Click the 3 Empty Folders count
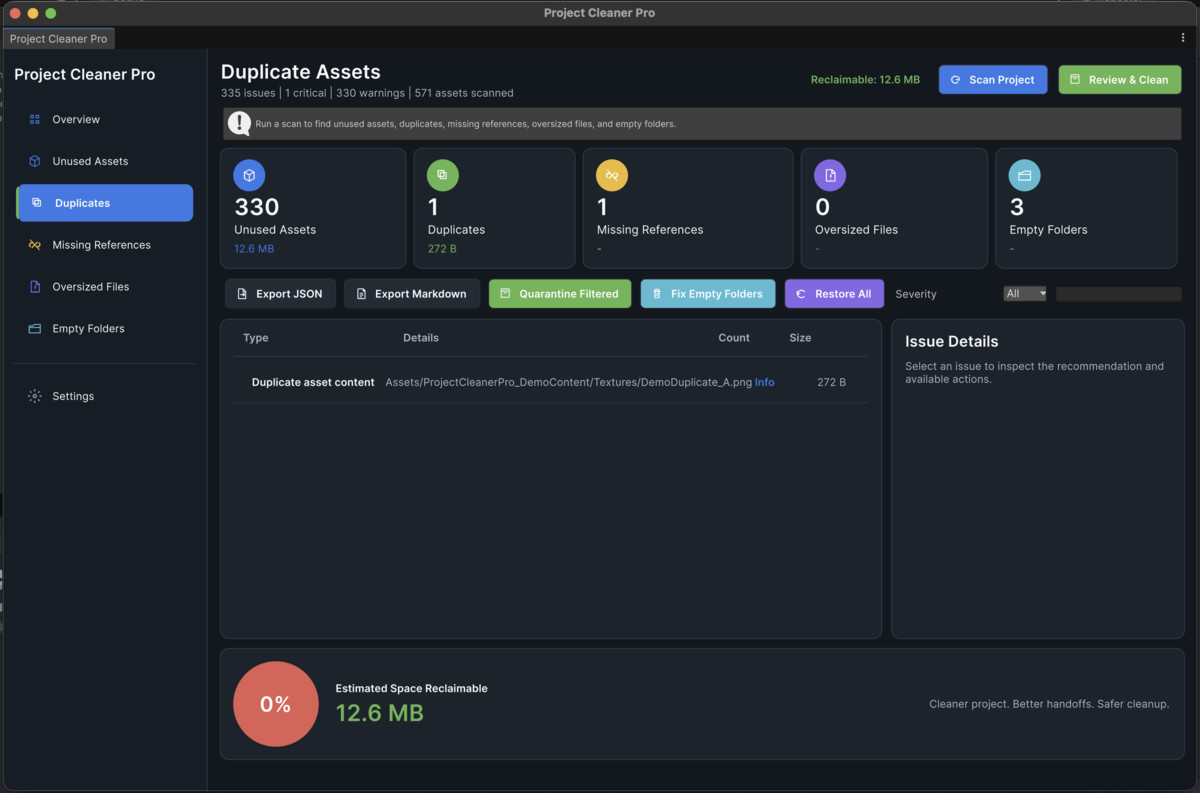 click(x=1017, y=207)
